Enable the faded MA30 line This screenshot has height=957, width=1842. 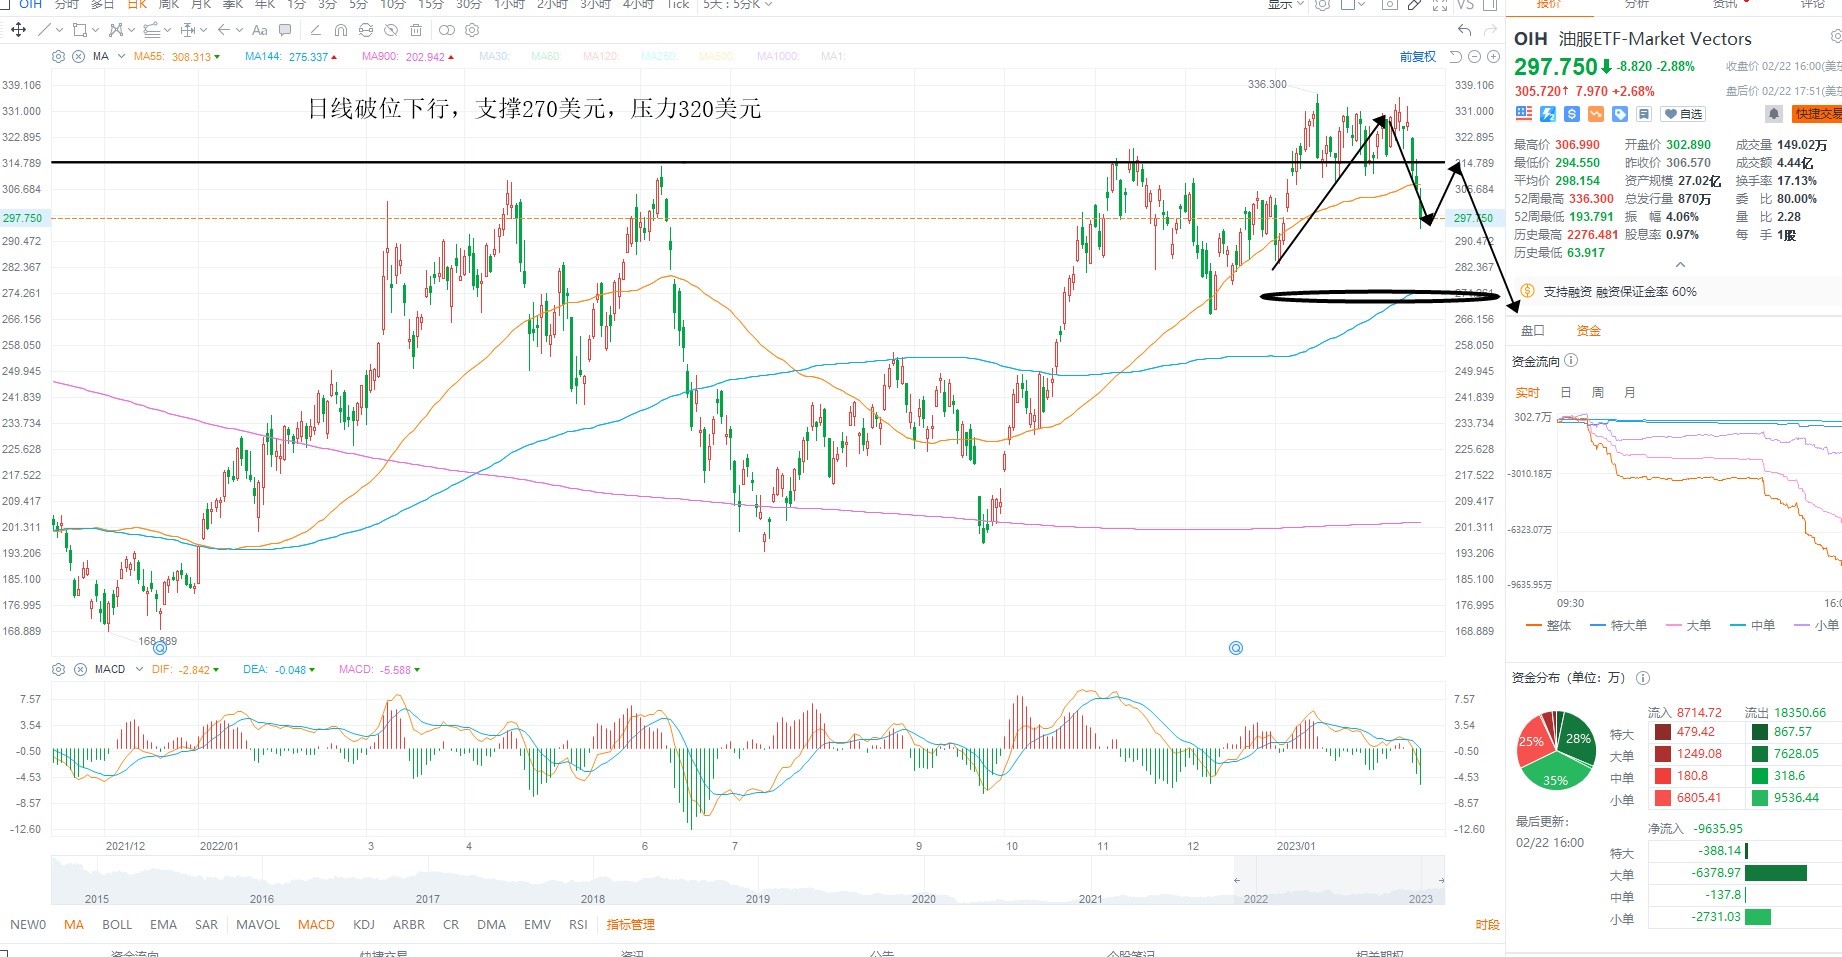point(494,56)
